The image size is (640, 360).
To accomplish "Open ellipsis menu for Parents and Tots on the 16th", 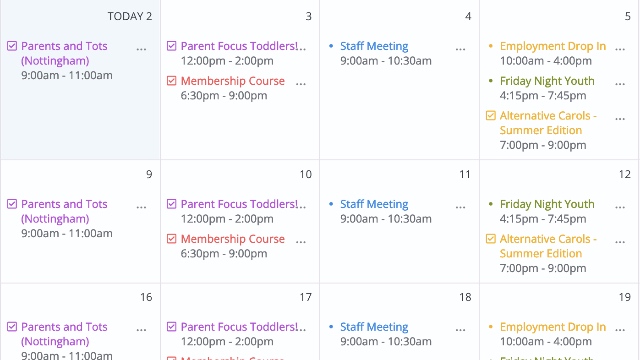I will [141, 330].
